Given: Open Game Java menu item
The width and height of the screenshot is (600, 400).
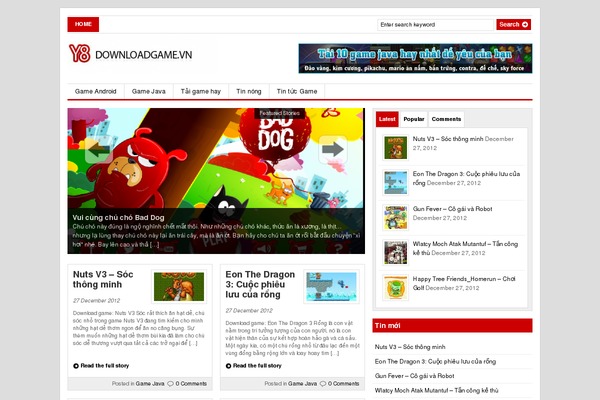Looking at the screenshot, I should point(148,91).
